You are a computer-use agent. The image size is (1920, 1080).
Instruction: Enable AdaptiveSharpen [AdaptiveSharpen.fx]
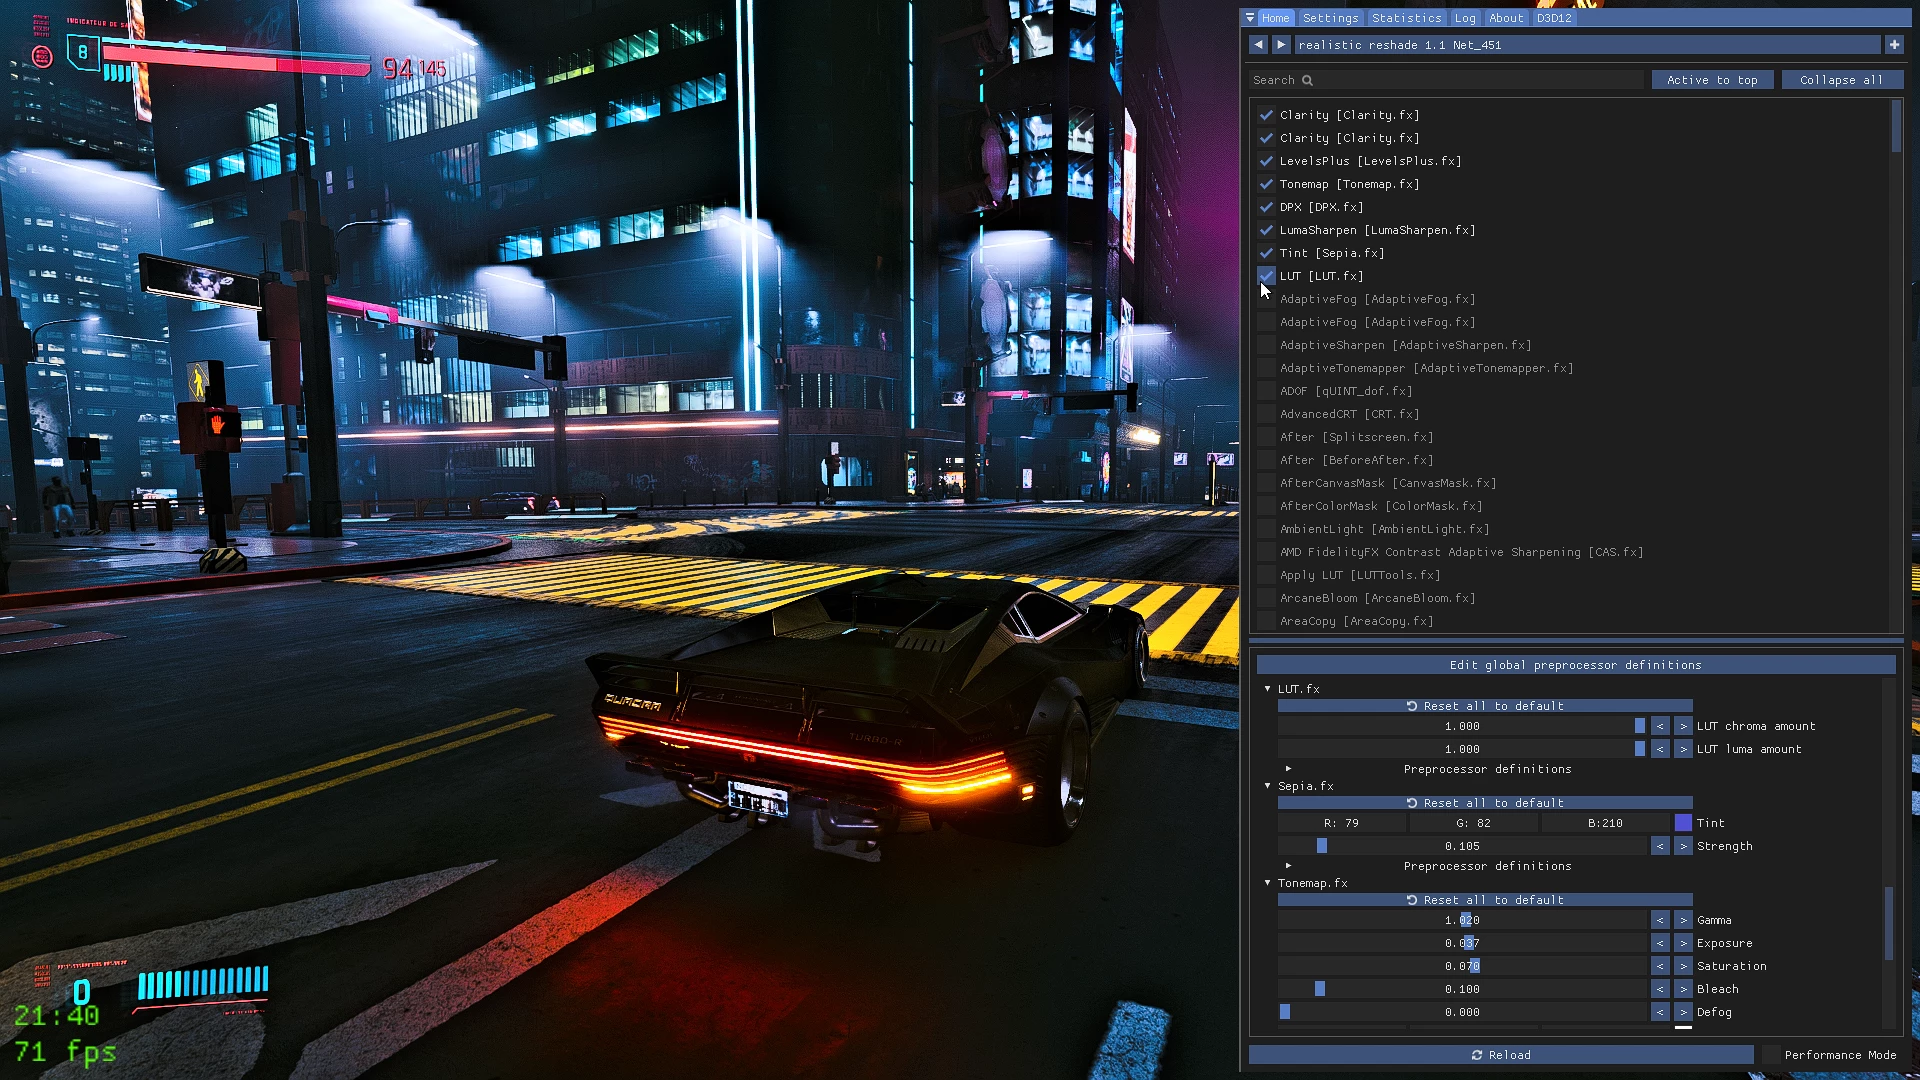(1266, 345)
